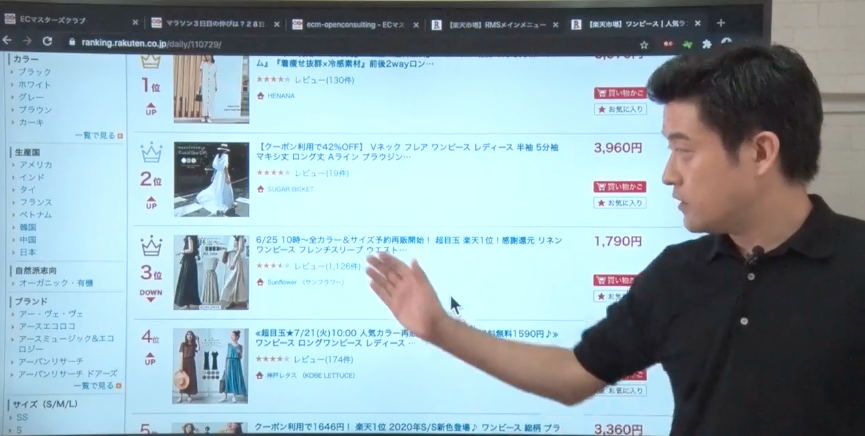Add rank 2 item to 買い物かご

620,187
